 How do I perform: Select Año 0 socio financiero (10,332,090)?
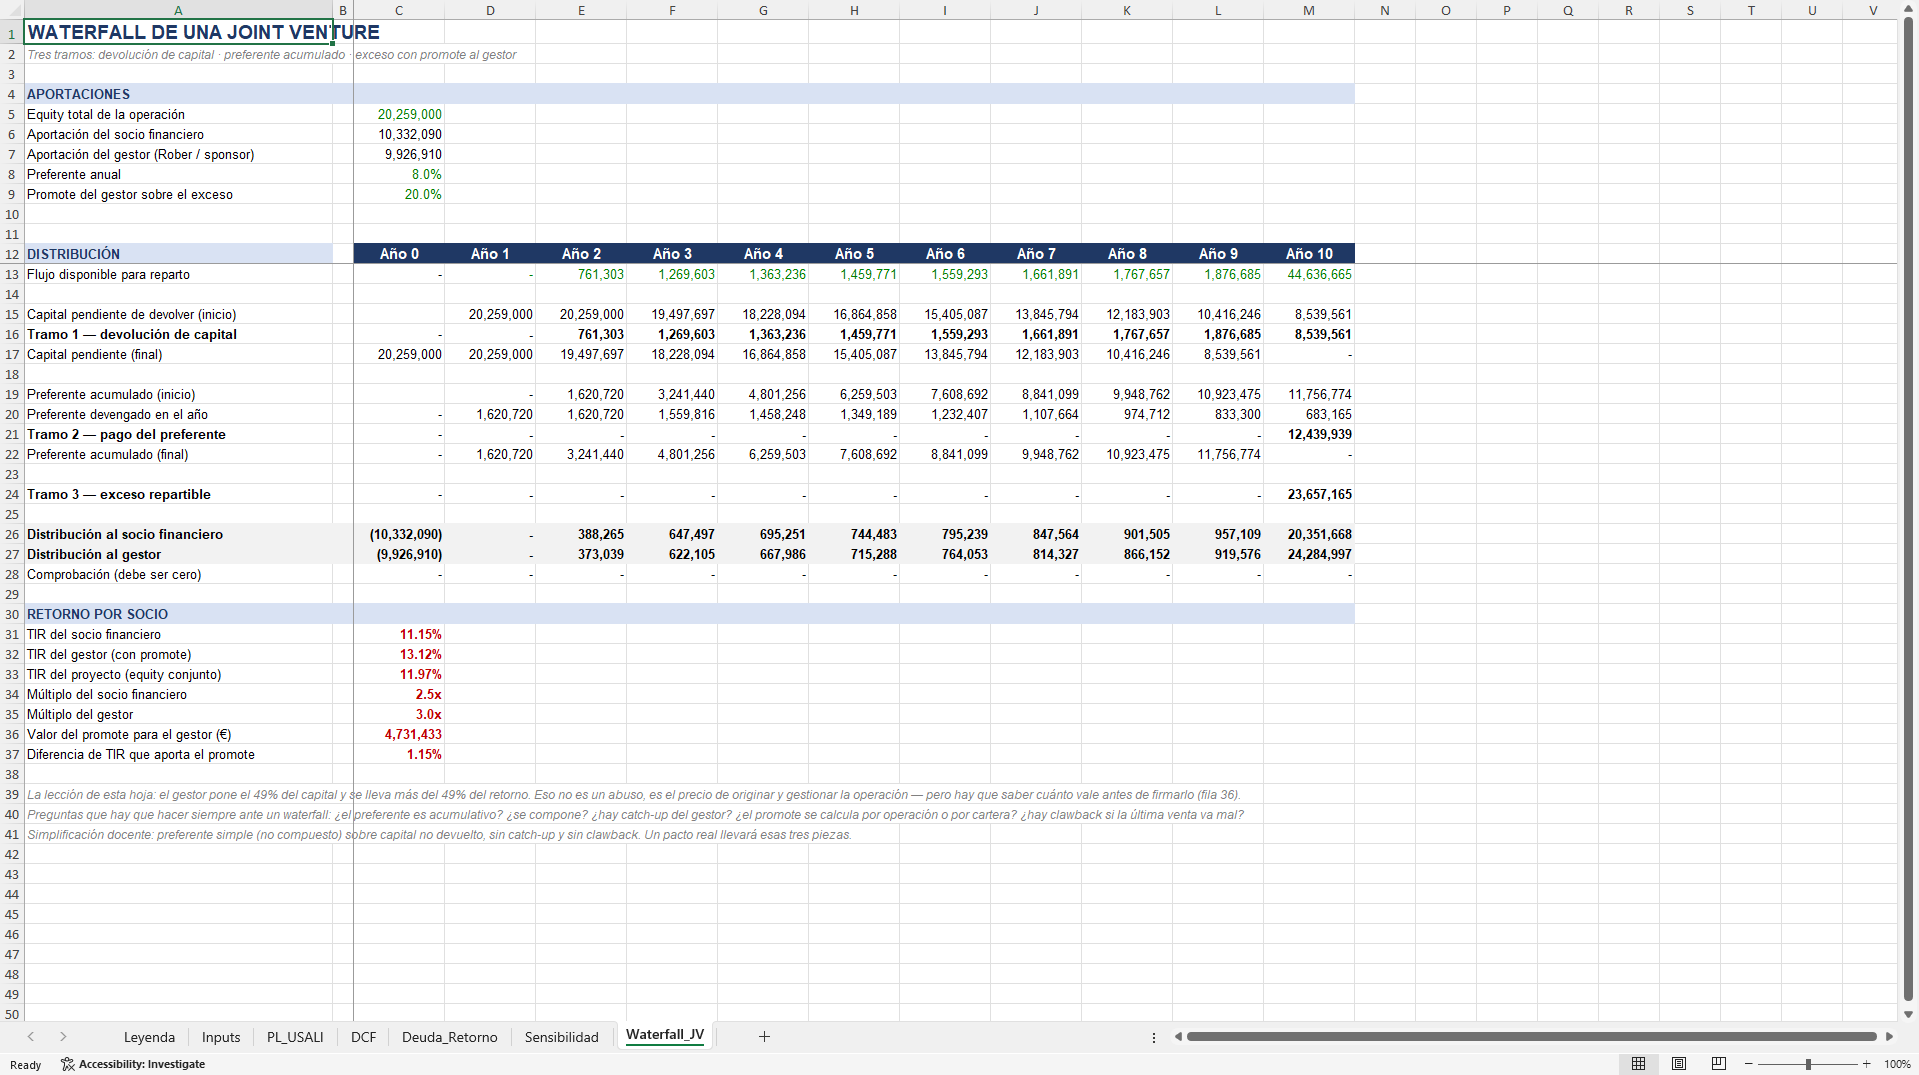pyautogui.click(x=399, y=534)
